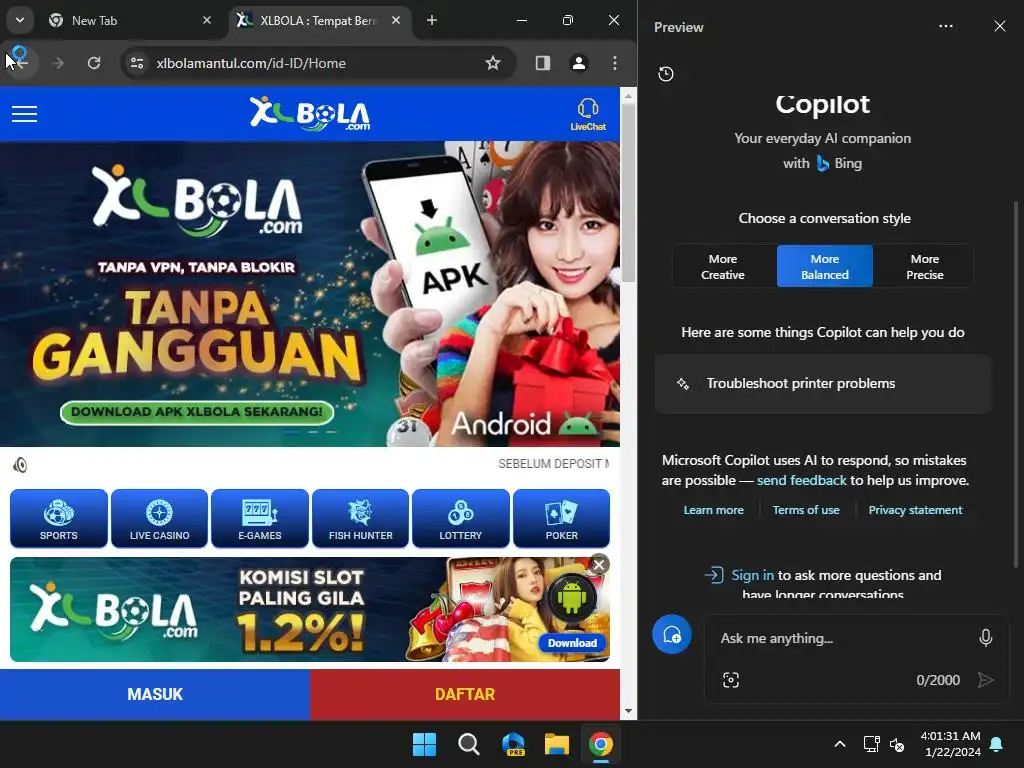This screenshot has height=768, width=1024.
Task: Click Sign in link in Copilot
Action: tap(752, 575)
